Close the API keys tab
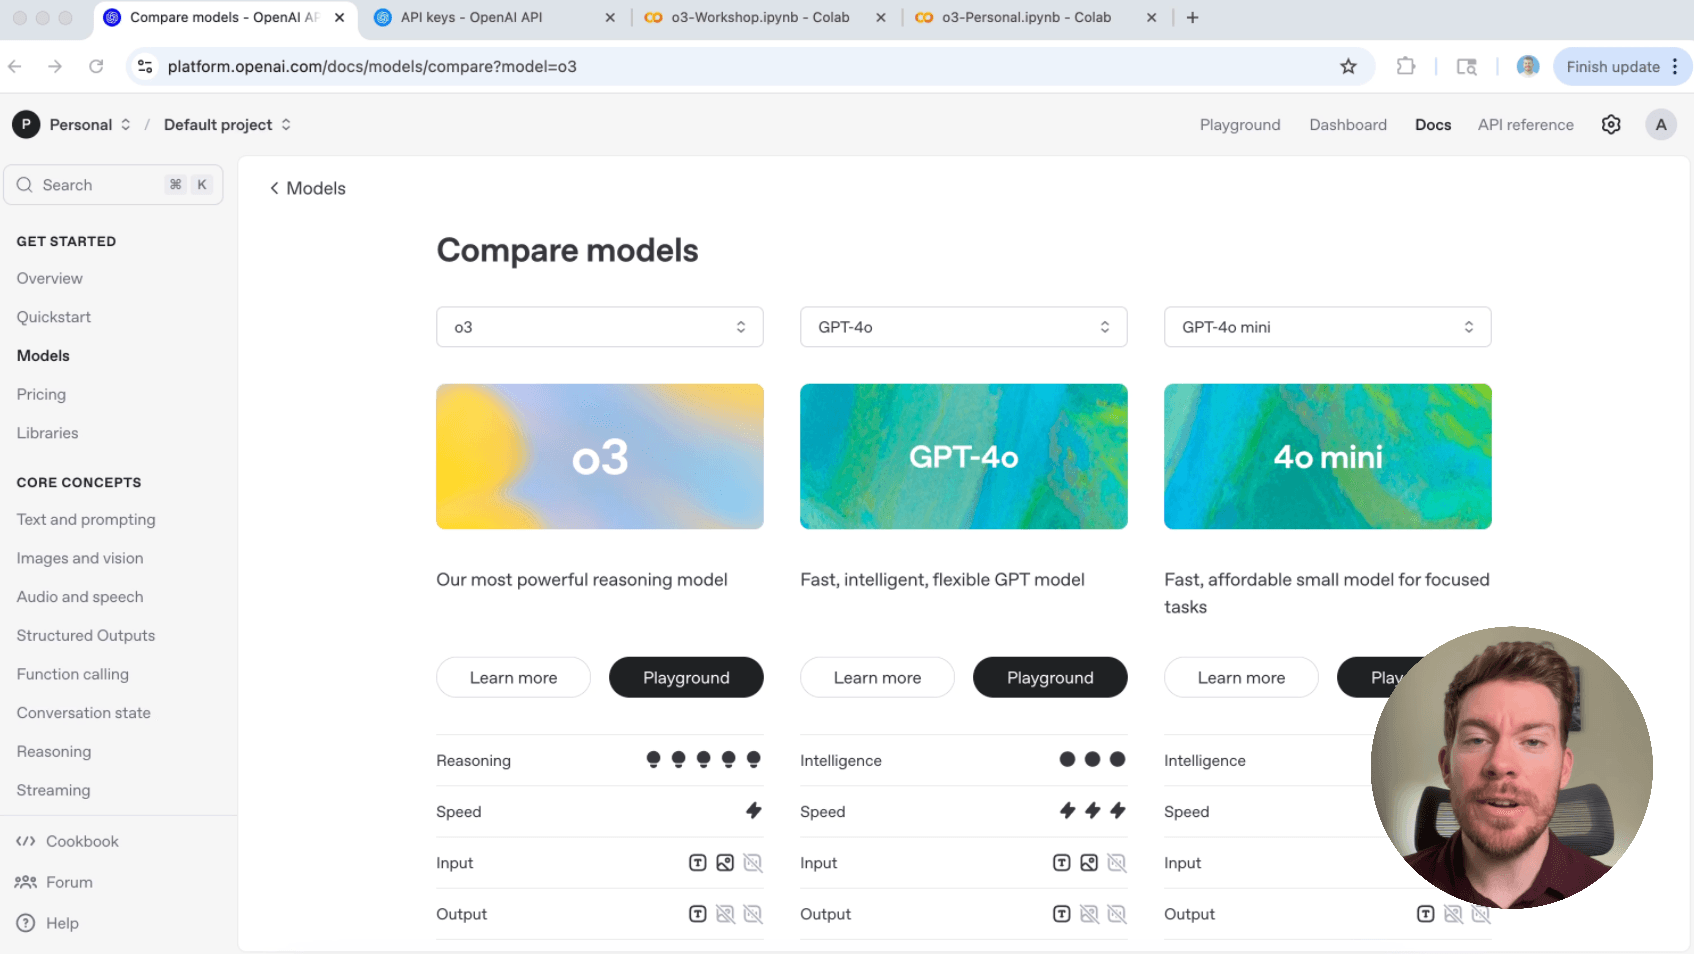 click(610, 18)
